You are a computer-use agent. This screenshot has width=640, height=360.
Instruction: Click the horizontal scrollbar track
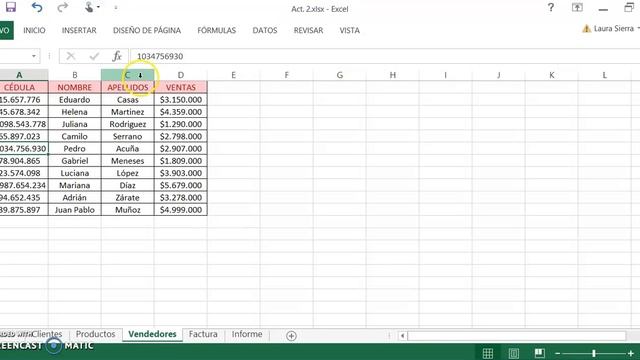(x=517, y=336)
